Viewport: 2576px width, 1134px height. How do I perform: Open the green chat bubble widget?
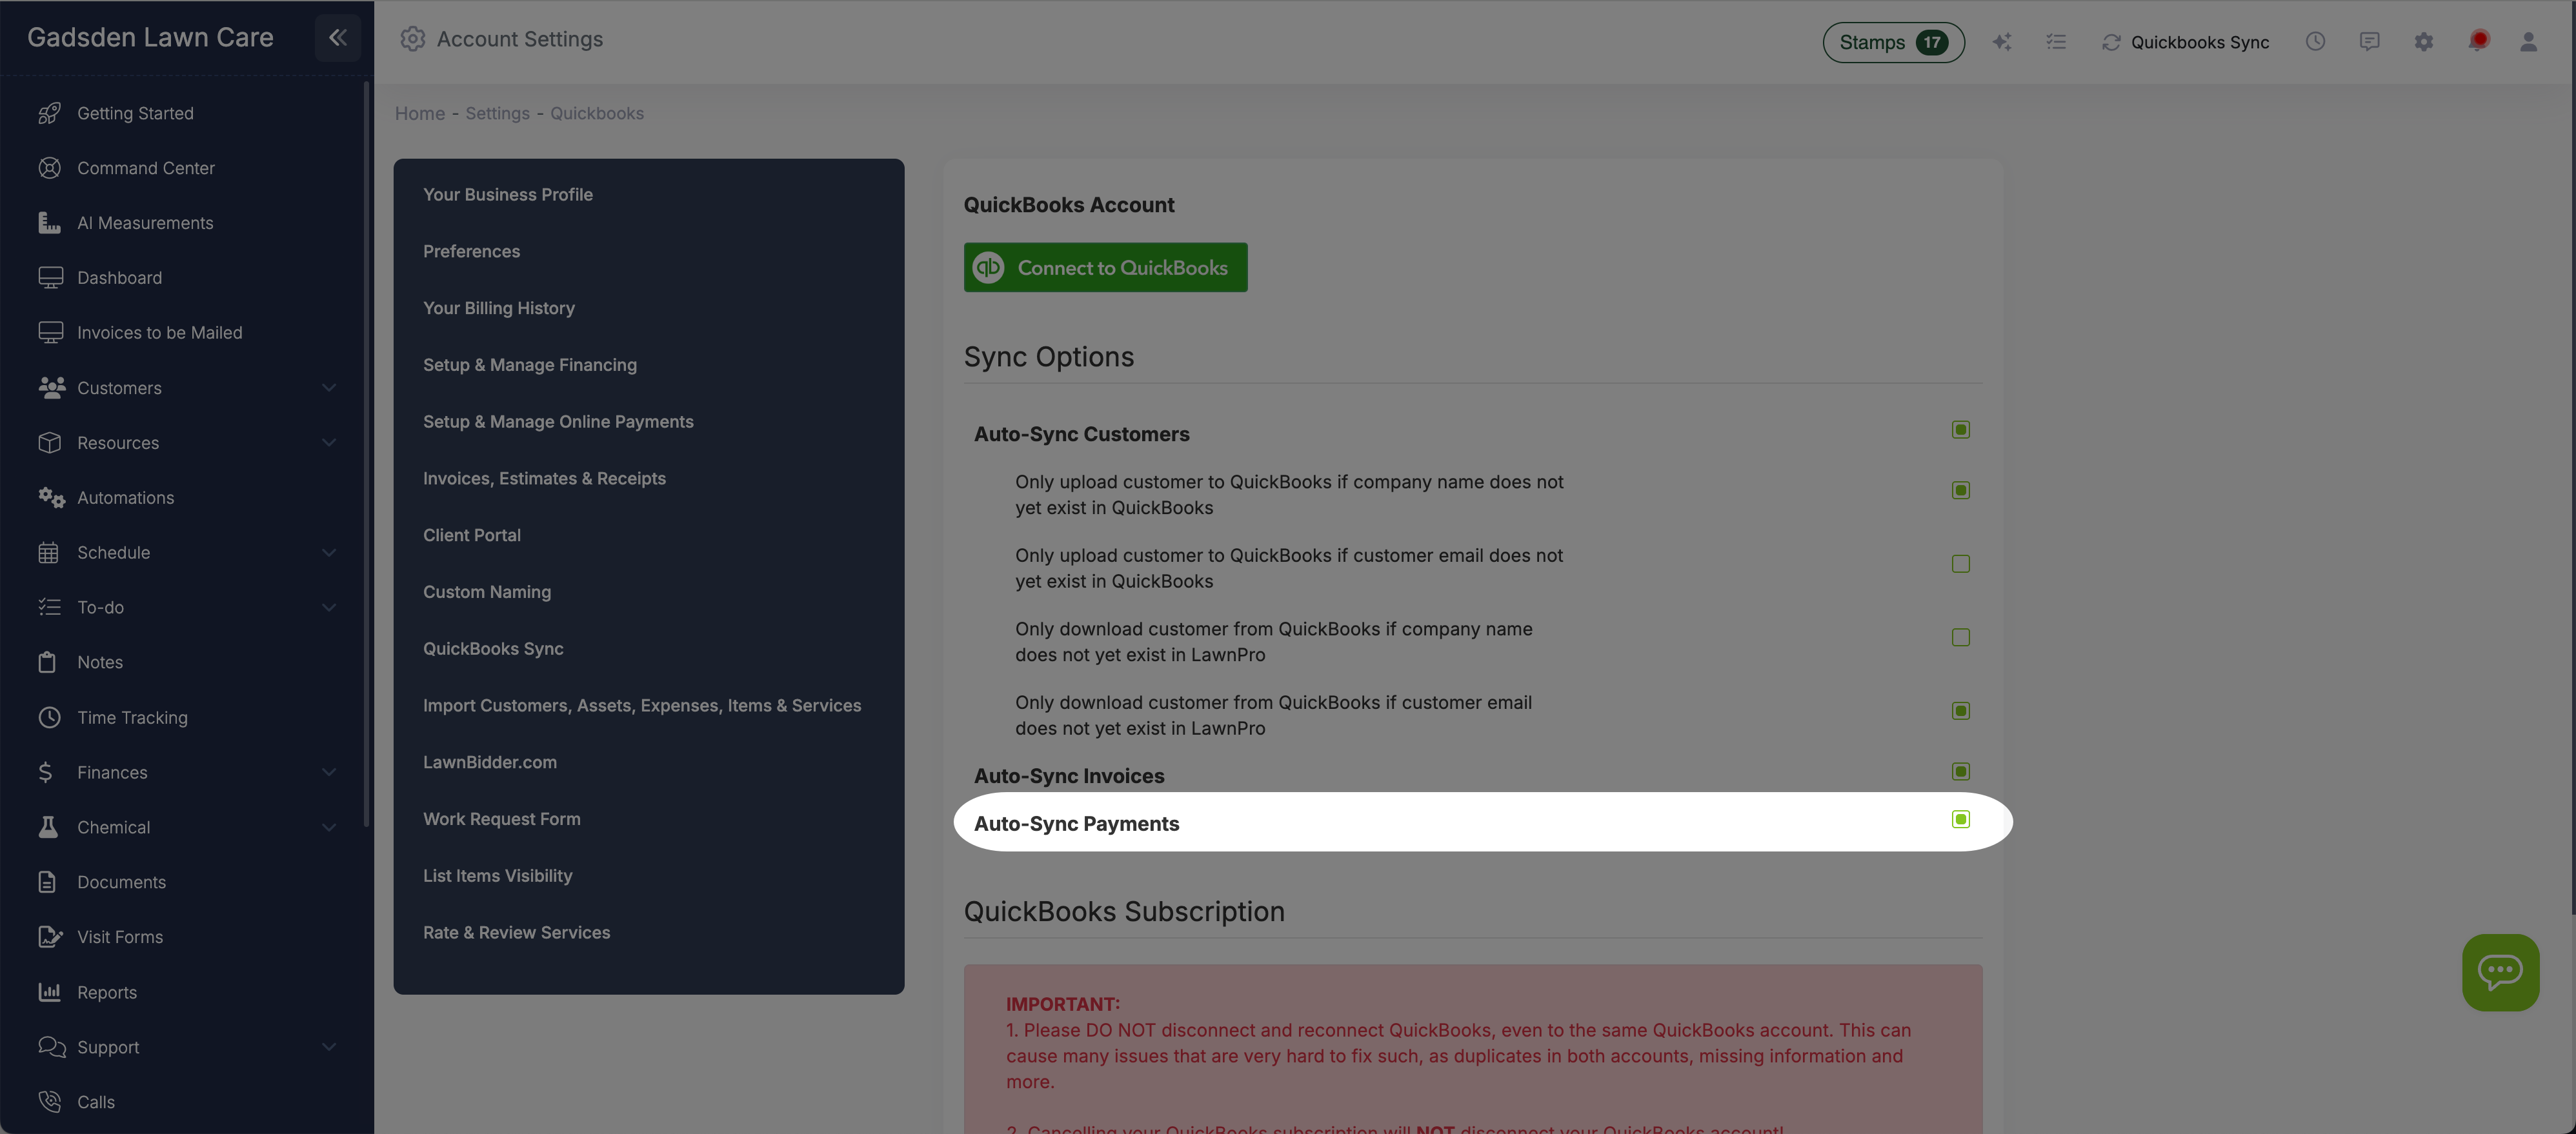pyautogui.click(x=2501, y=972)
